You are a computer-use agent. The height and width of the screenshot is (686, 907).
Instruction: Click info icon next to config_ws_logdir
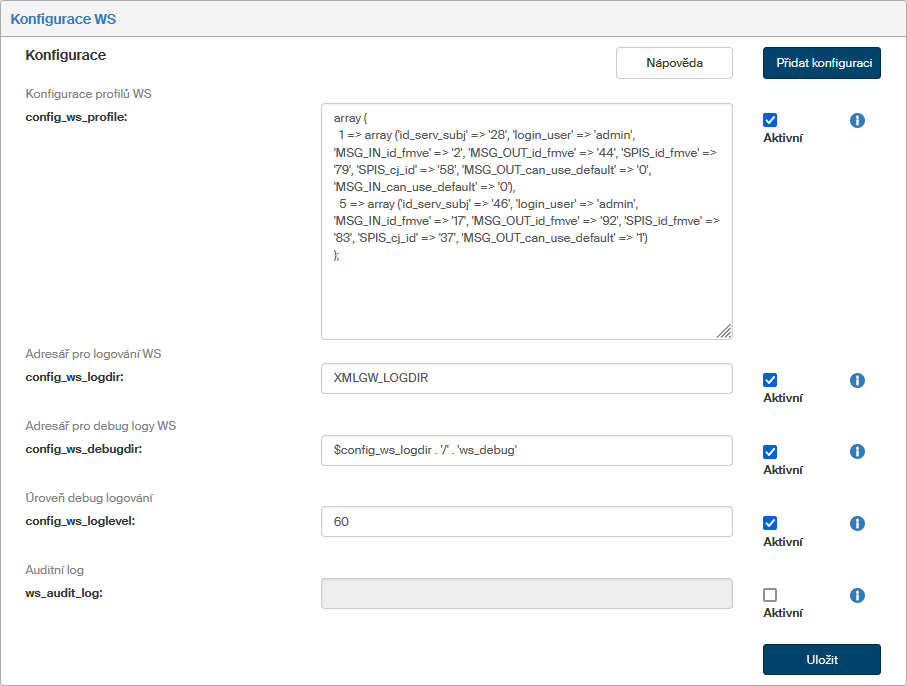click(x=857, y=381)
